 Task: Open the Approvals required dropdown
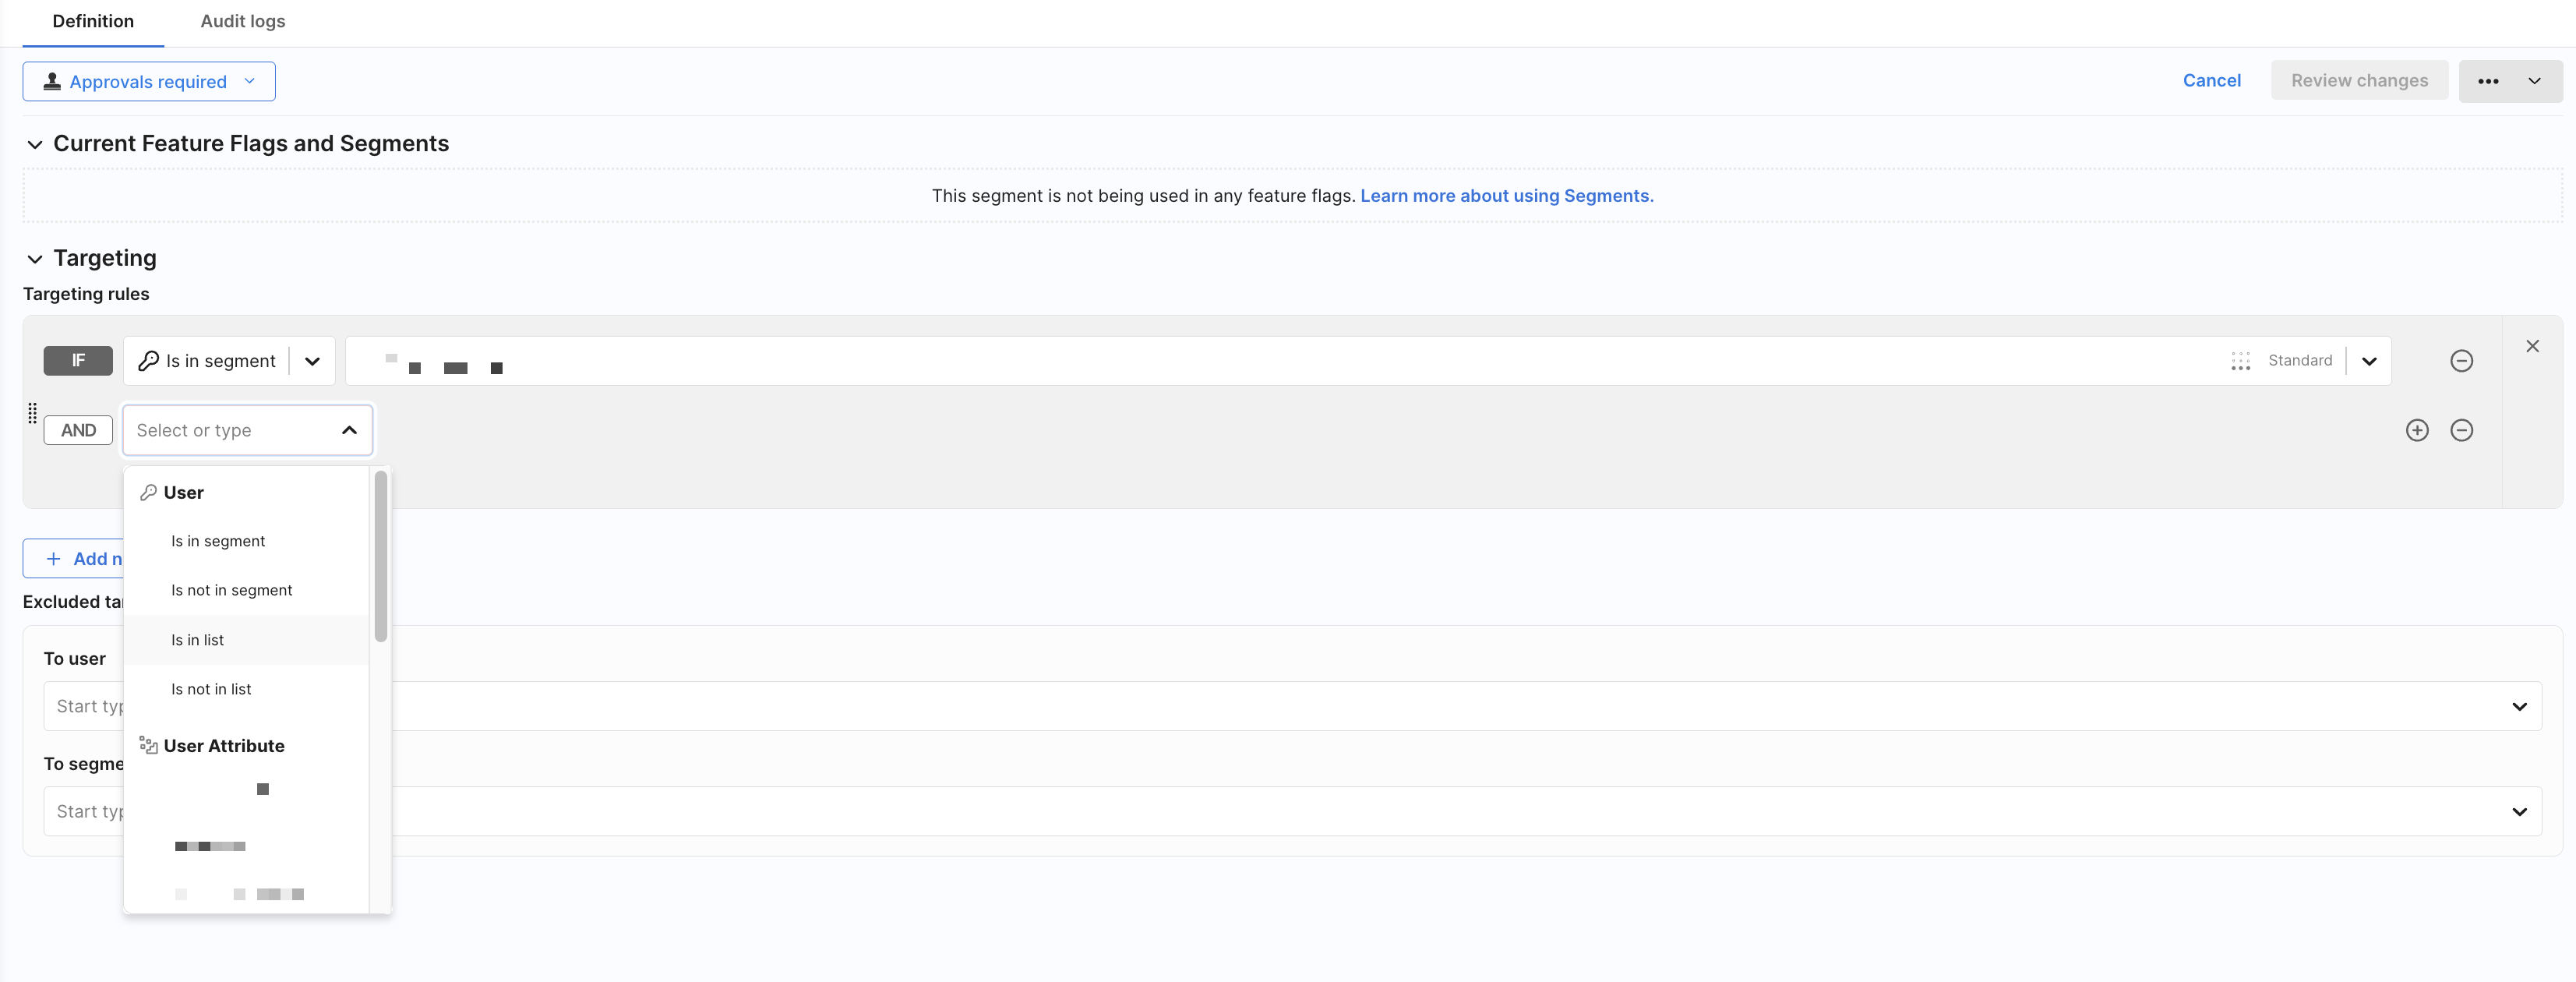coord(149,82)
